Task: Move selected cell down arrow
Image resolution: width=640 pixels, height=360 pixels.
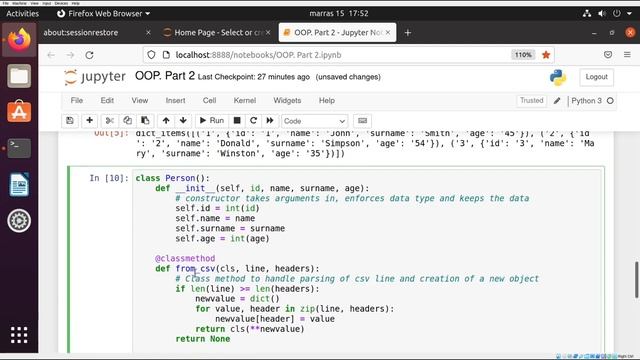Action: [183, 121]
